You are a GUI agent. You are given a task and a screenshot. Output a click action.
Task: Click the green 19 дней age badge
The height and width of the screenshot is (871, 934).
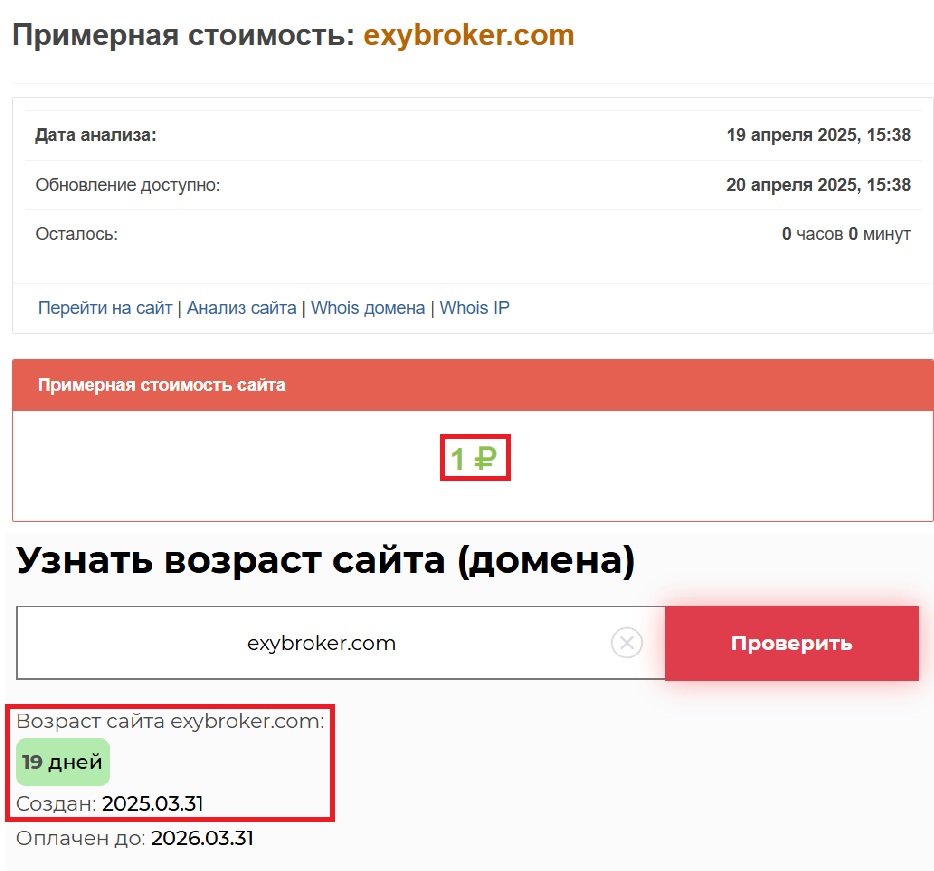[63, 763]
